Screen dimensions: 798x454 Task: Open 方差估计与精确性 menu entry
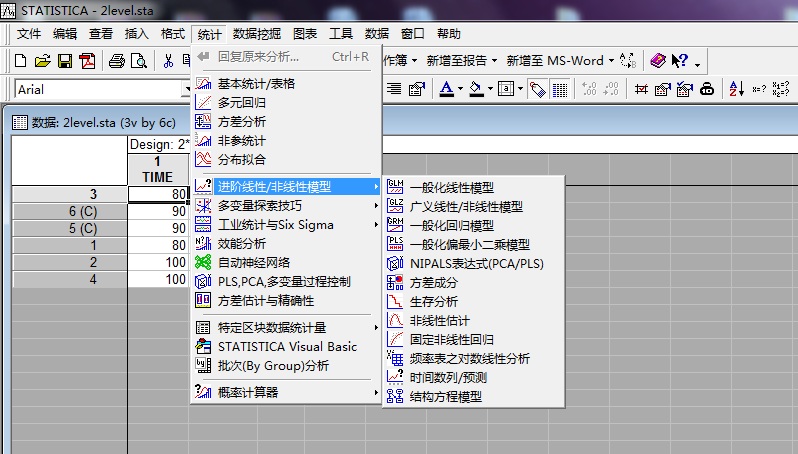(x=287, y=301)
